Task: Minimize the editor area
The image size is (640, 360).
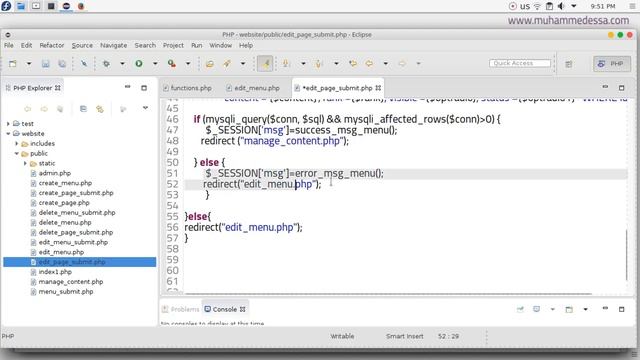Action: coord(605,87)
